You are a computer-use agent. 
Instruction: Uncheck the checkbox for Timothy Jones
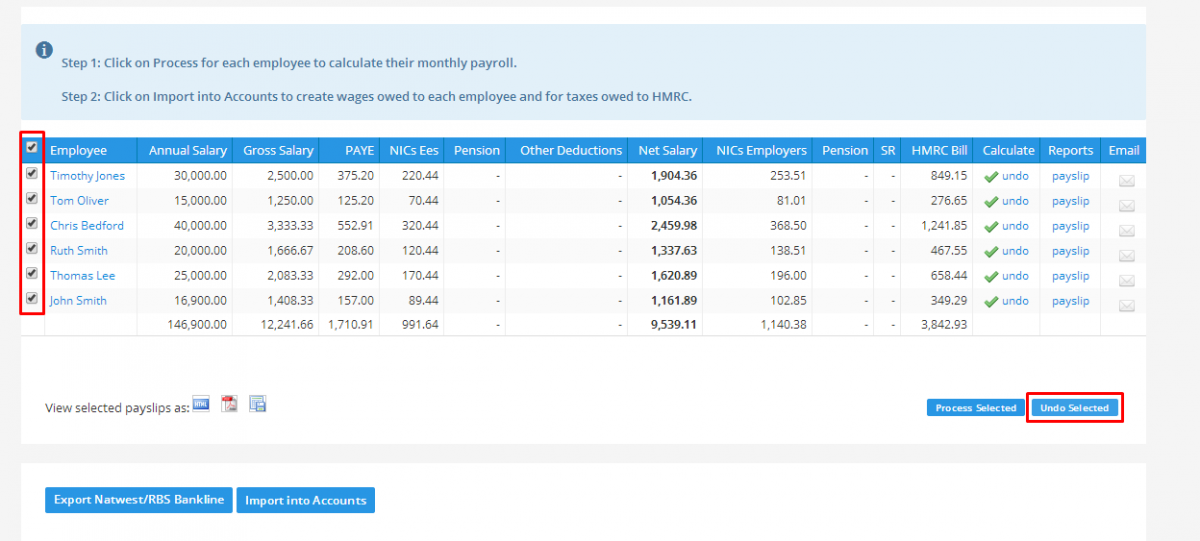click(32, 174)
